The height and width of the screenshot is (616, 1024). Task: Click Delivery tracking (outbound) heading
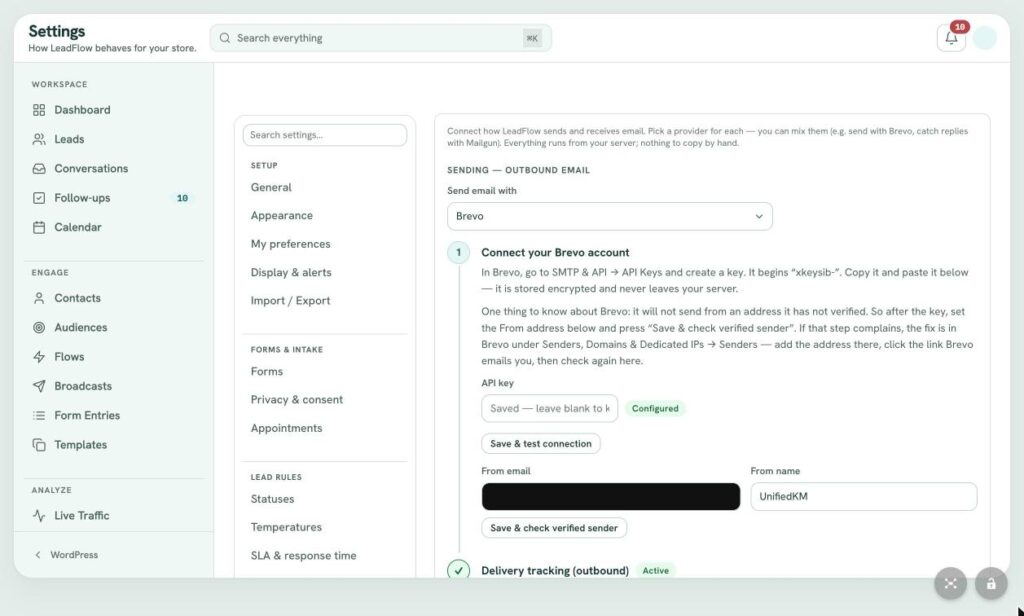tap(555, 570)
